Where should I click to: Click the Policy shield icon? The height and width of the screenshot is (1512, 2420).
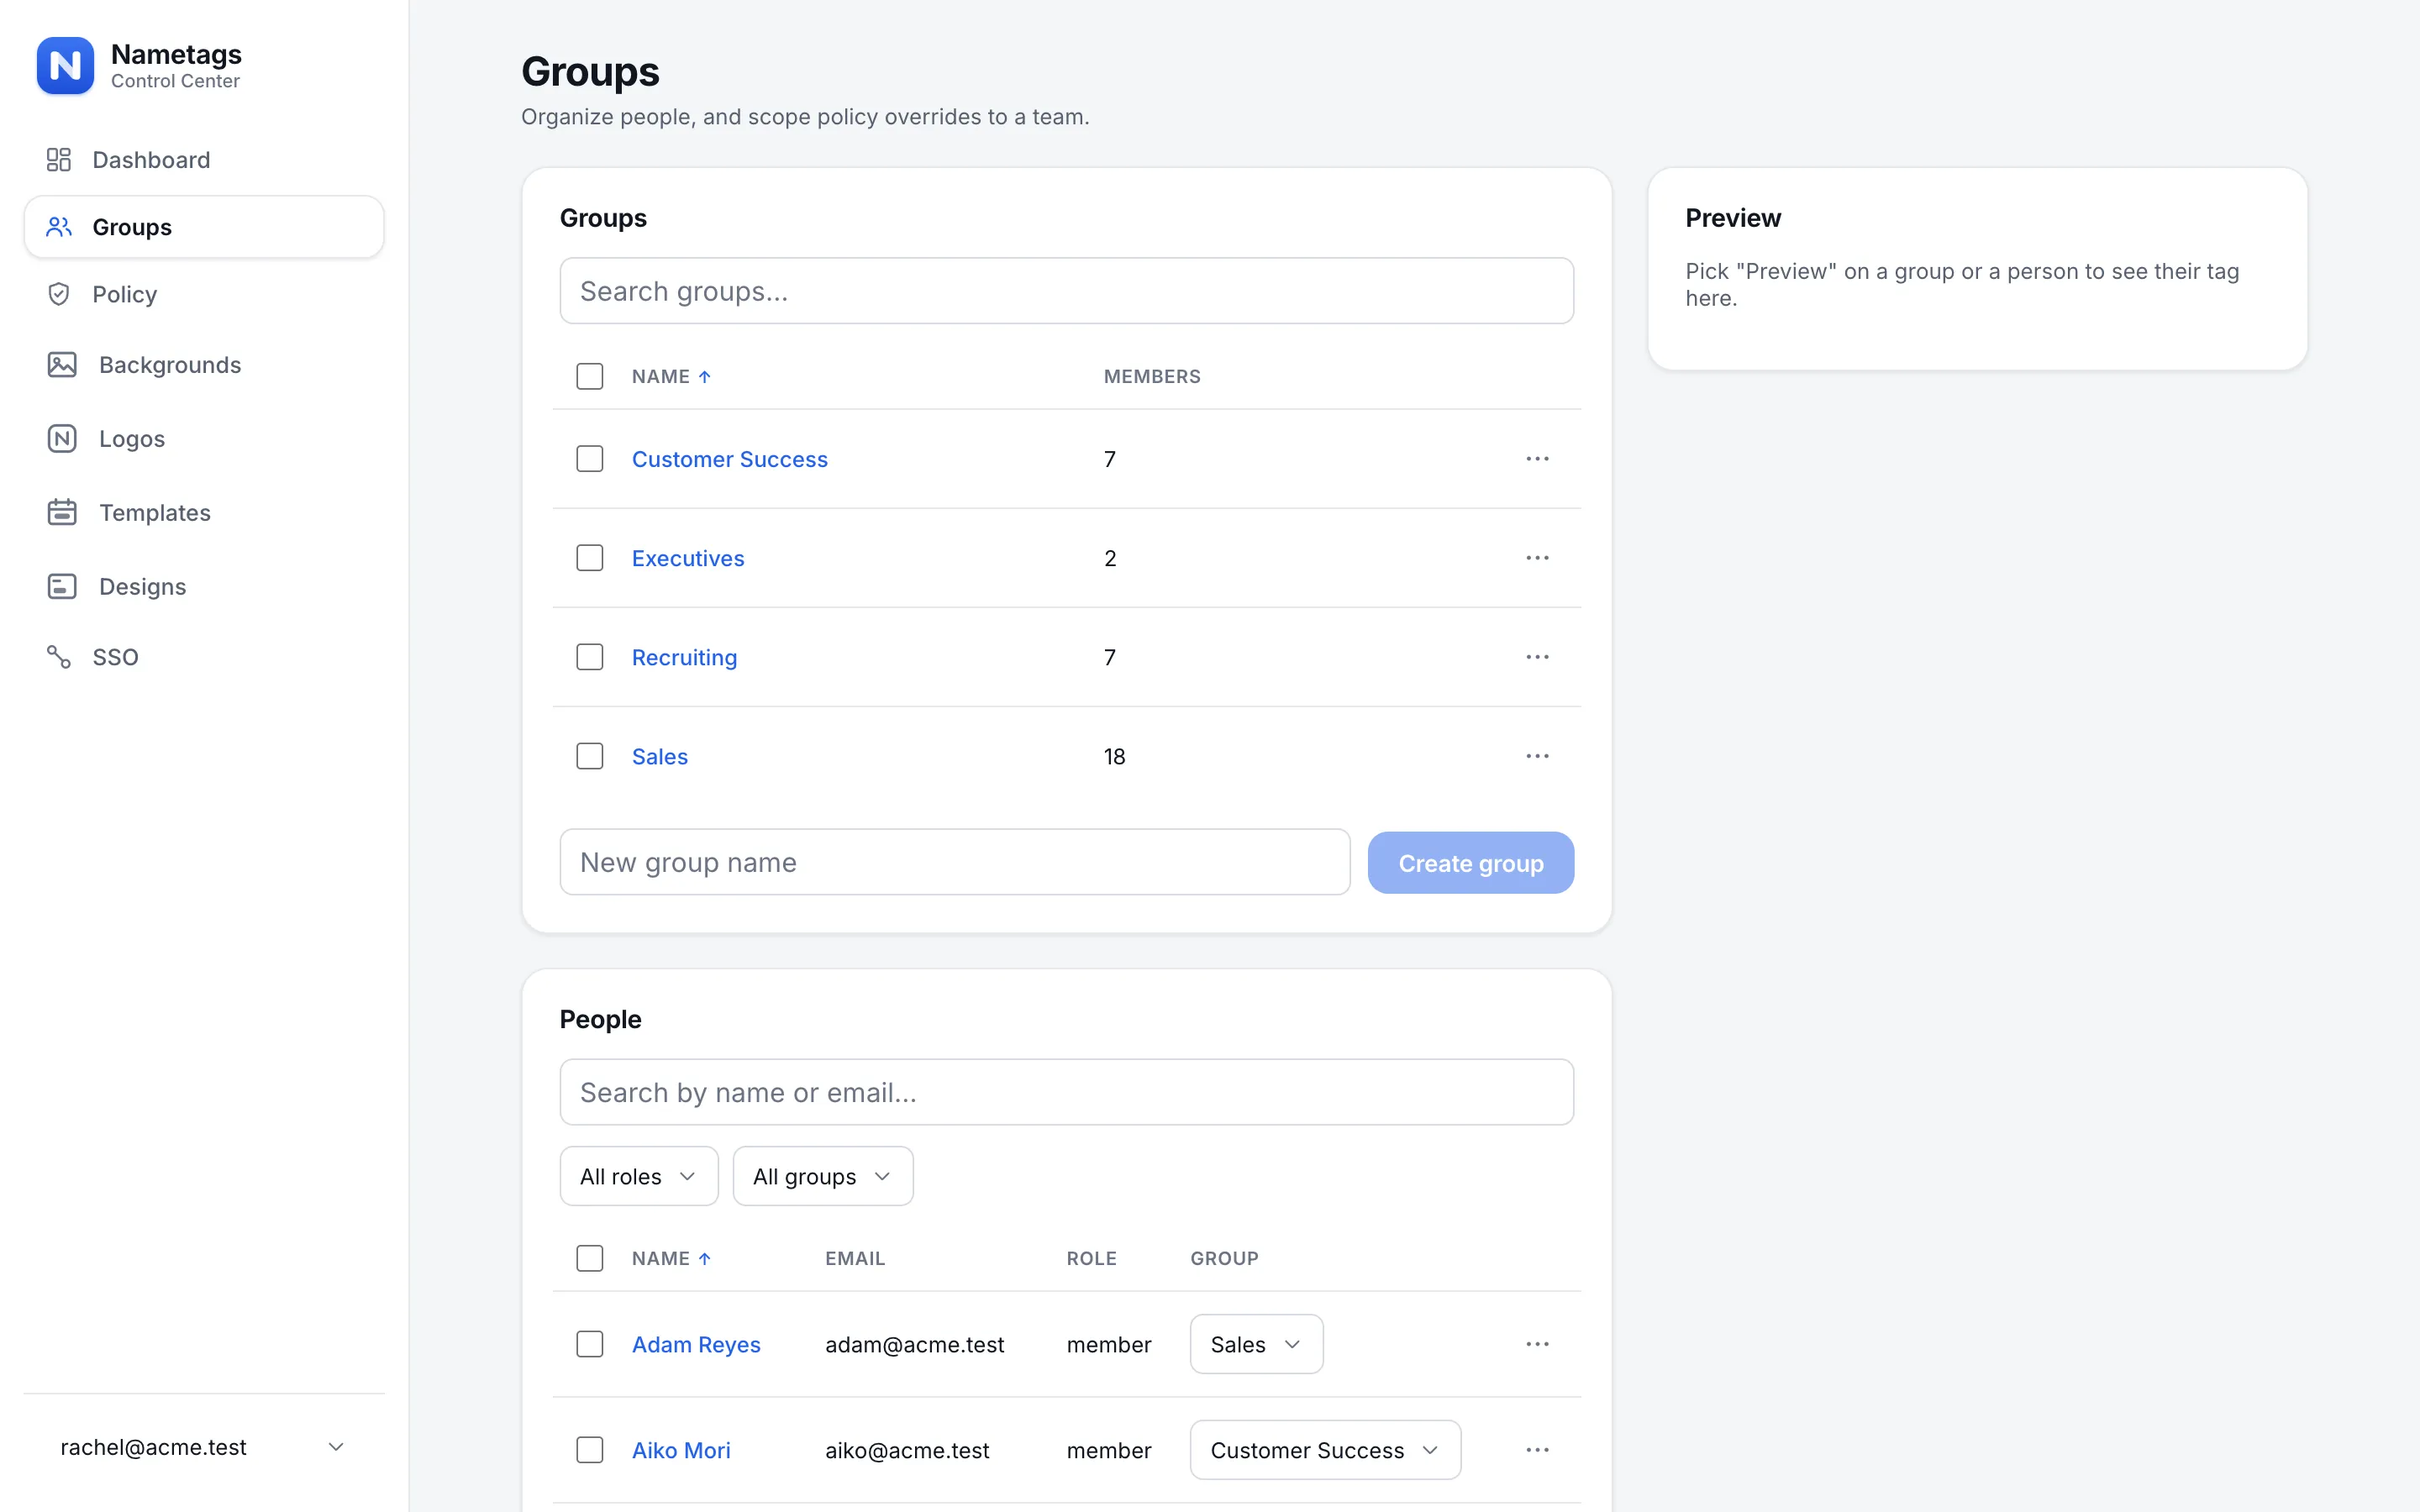[x=59, y=294]
